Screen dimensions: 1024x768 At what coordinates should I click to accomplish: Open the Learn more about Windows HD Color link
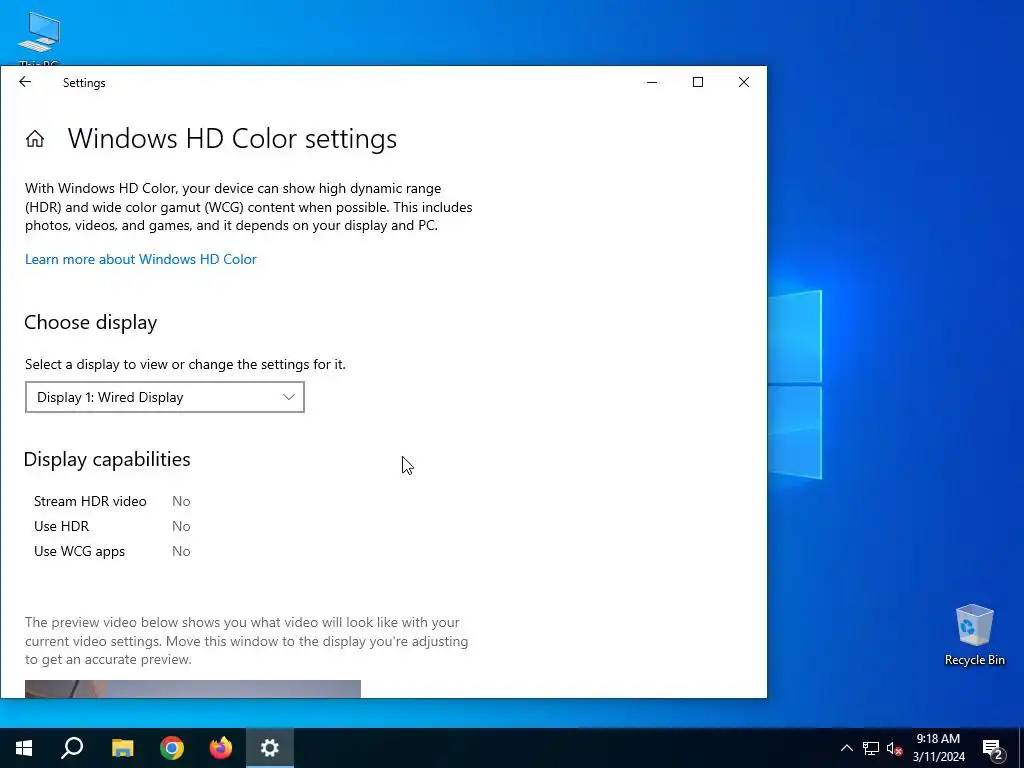click(140, 259)
